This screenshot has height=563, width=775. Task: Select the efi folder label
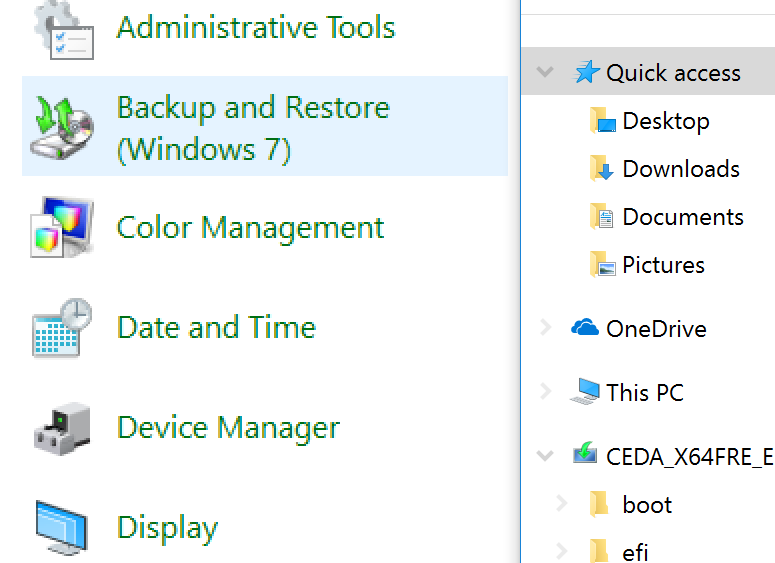tap(635, 552)
